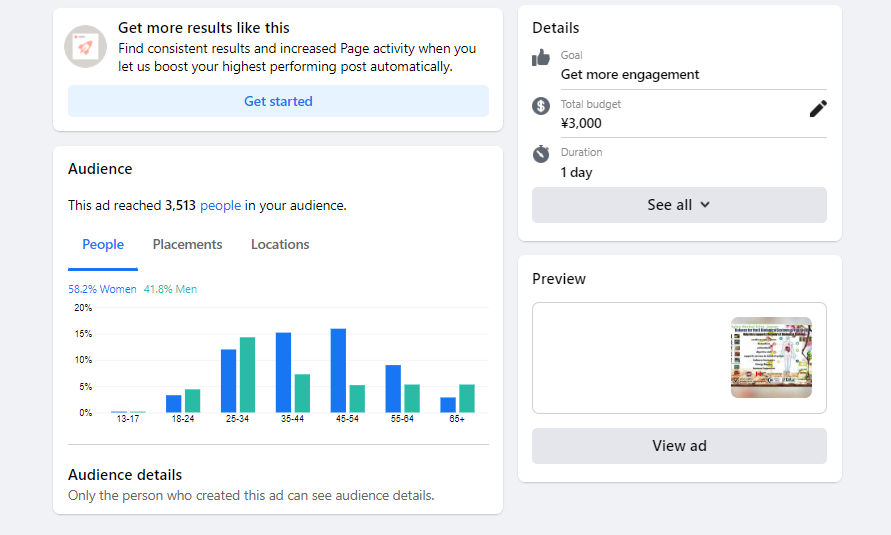Click the See all button
Image resolution: width=891 pixels, height=535 pixels.
click(679, 205)
